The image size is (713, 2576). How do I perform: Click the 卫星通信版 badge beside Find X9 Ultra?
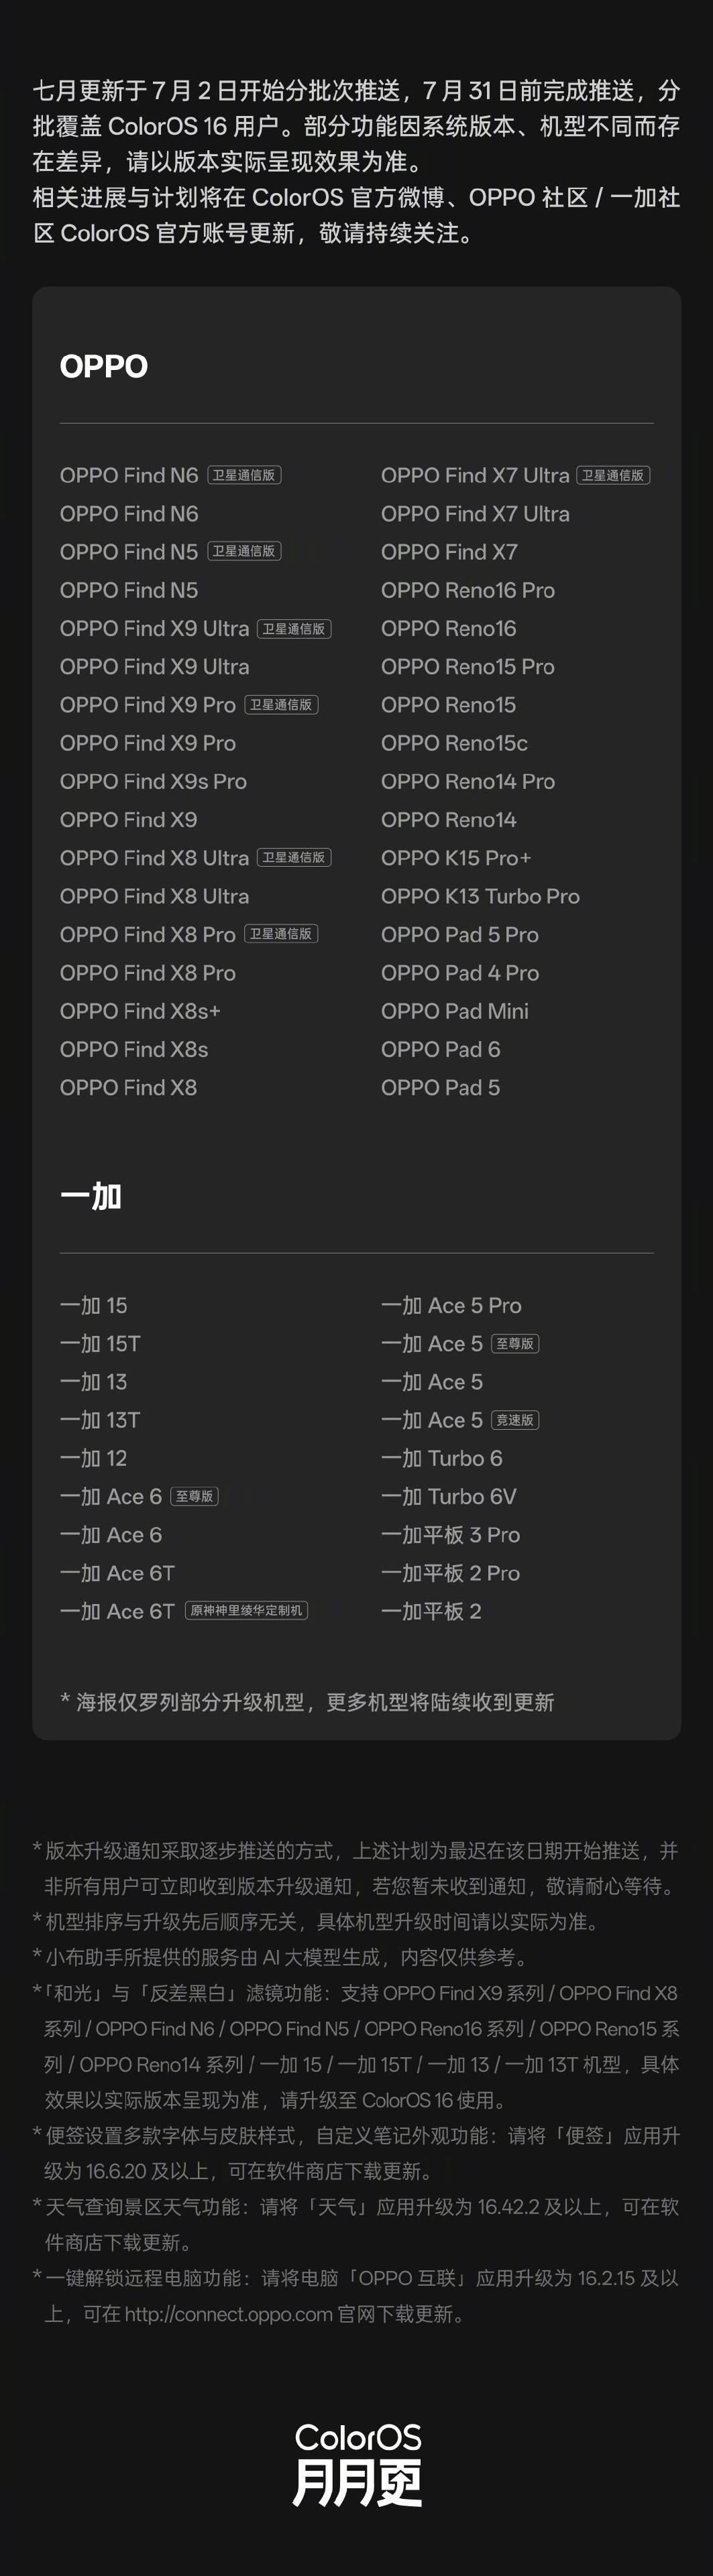pyautogui.click(x=294, y=629)
